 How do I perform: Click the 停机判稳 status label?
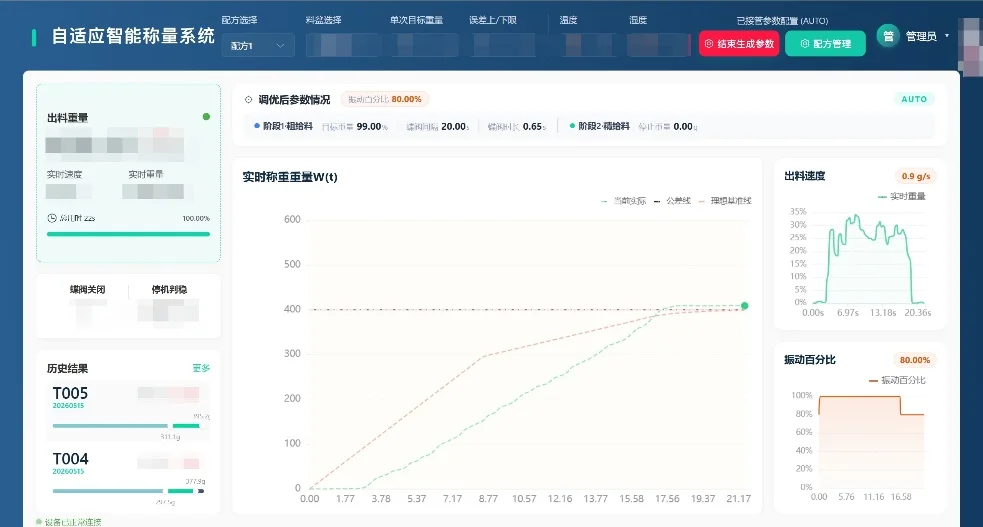(169, 290)
